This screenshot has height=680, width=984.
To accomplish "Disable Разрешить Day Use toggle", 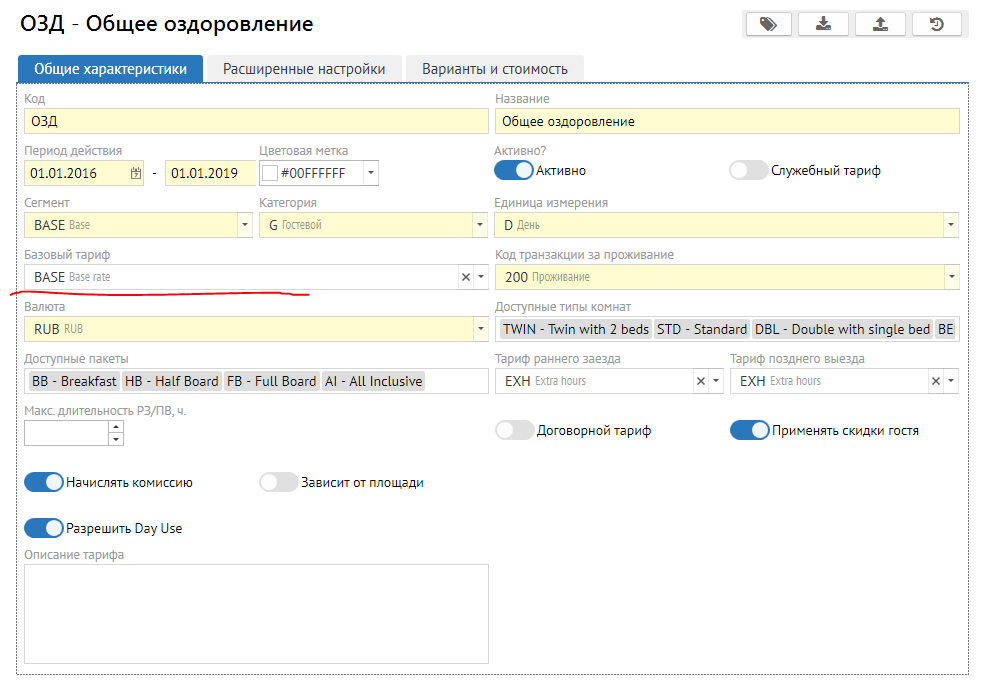I will pyautogui.click(x=44, y=528).
